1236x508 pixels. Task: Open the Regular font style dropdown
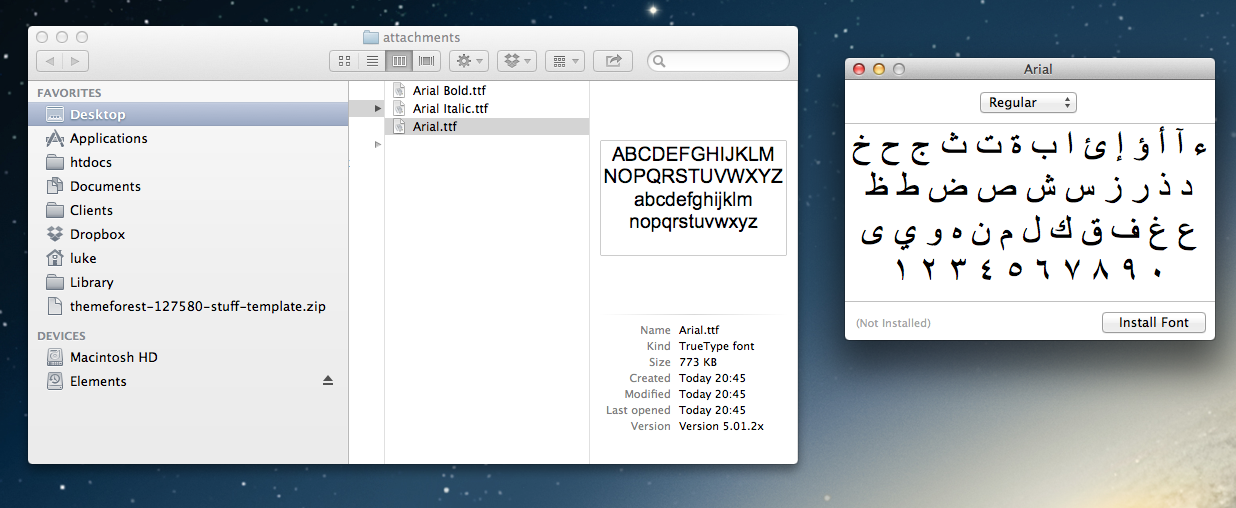coord(1027,102)
